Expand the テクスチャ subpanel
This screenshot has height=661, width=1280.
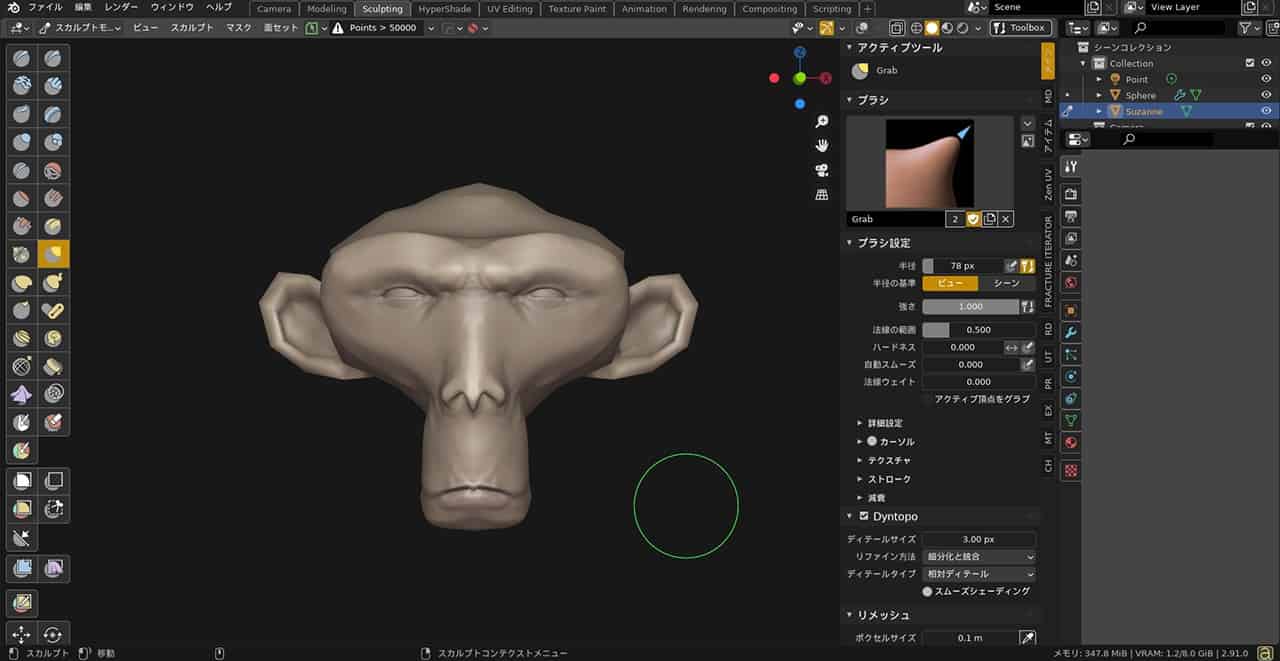point(884,460)
